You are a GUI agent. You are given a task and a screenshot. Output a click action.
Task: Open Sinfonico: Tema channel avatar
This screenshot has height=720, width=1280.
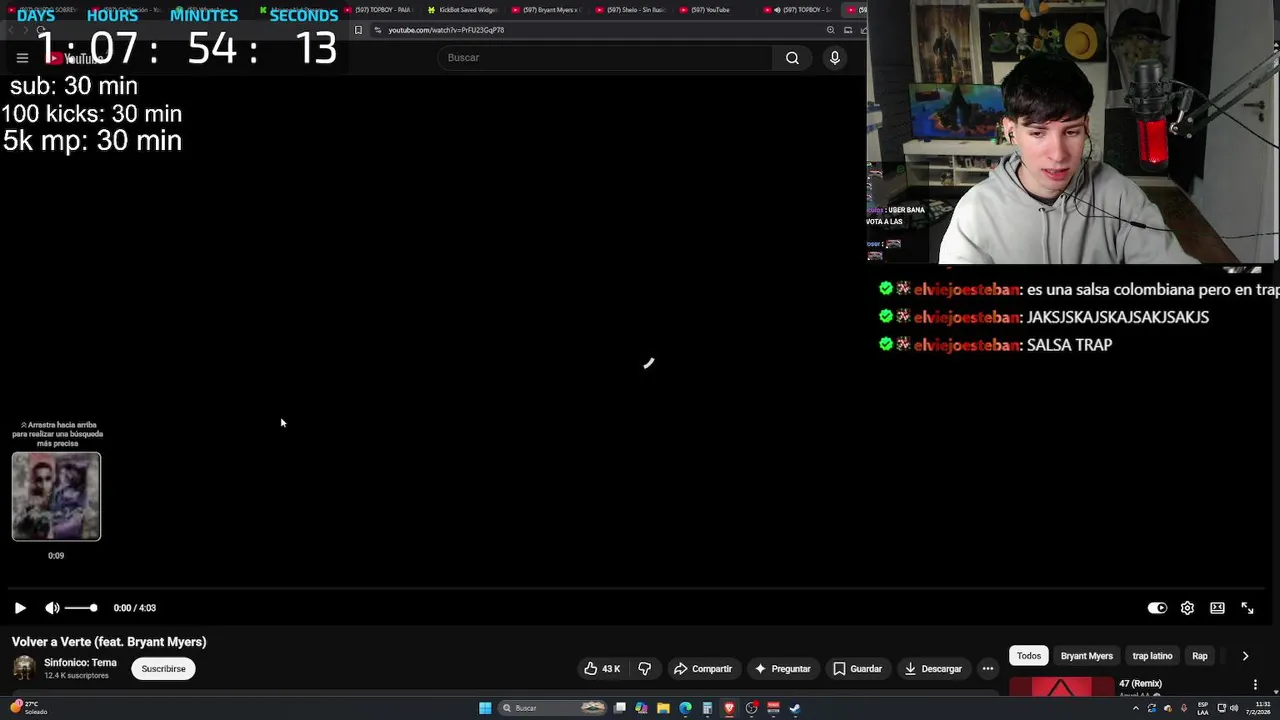[24, 668]
